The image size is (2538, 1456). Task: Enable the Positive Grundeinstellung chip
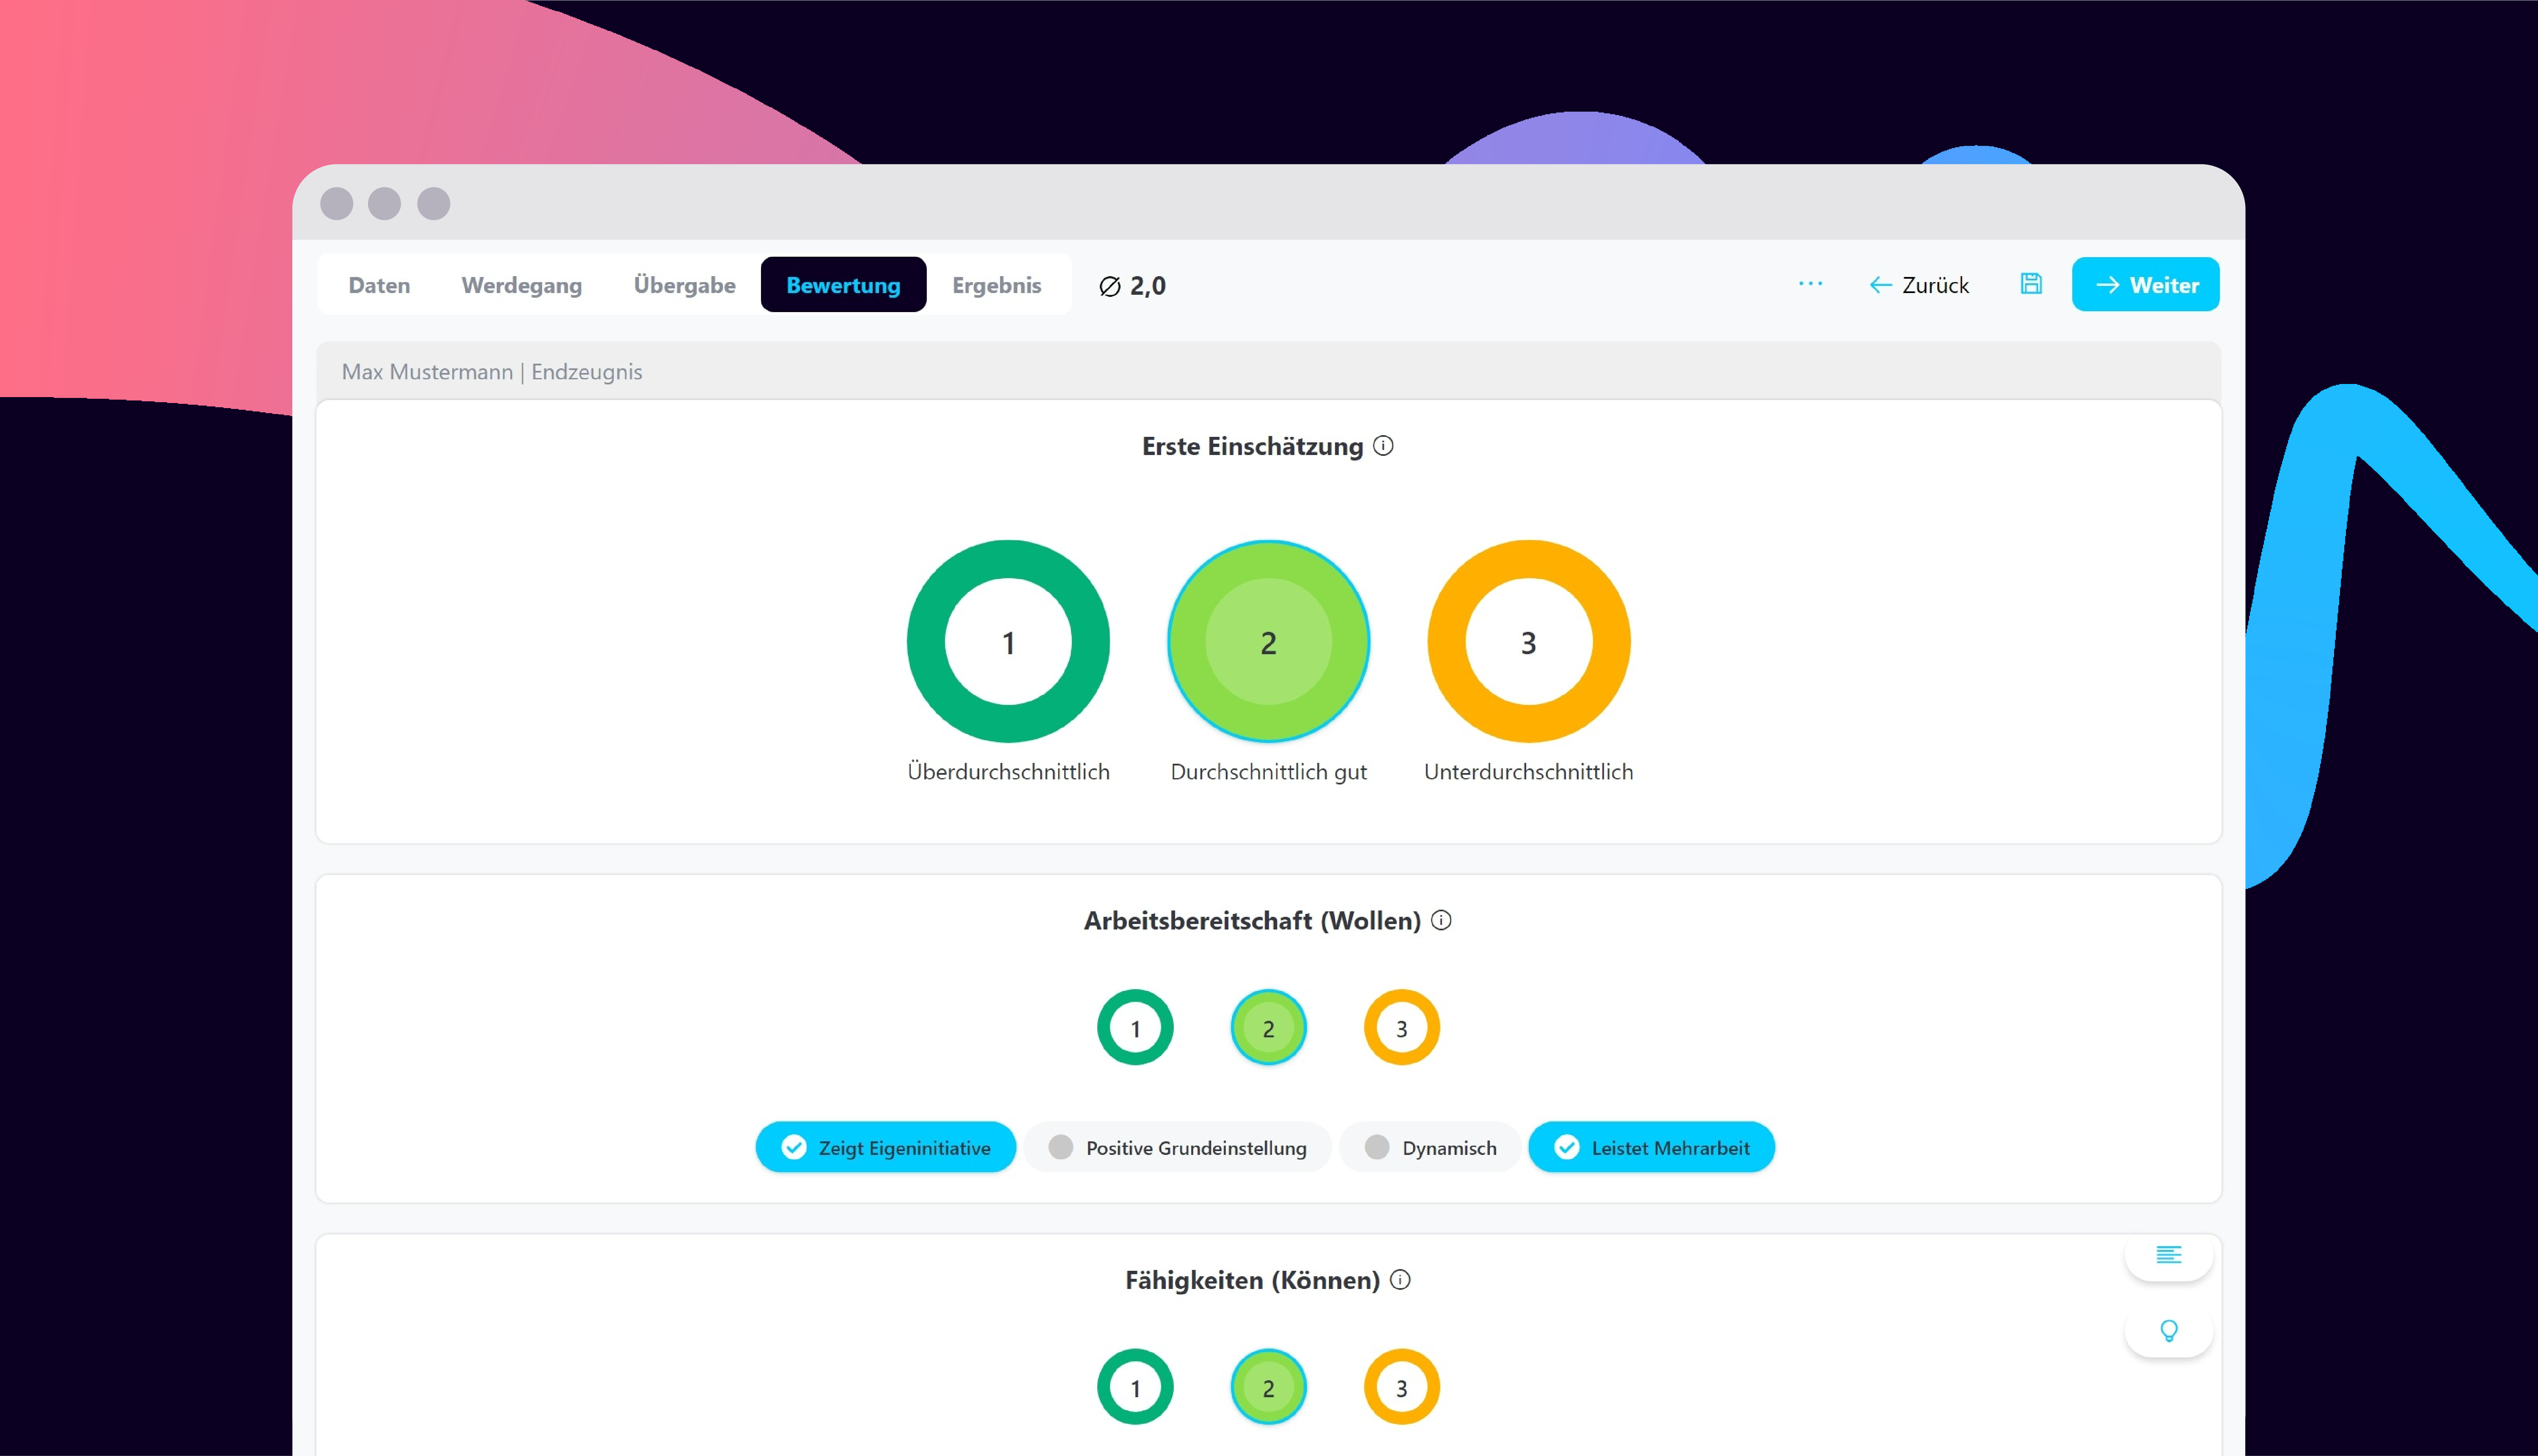(x=1177, y=1147)
